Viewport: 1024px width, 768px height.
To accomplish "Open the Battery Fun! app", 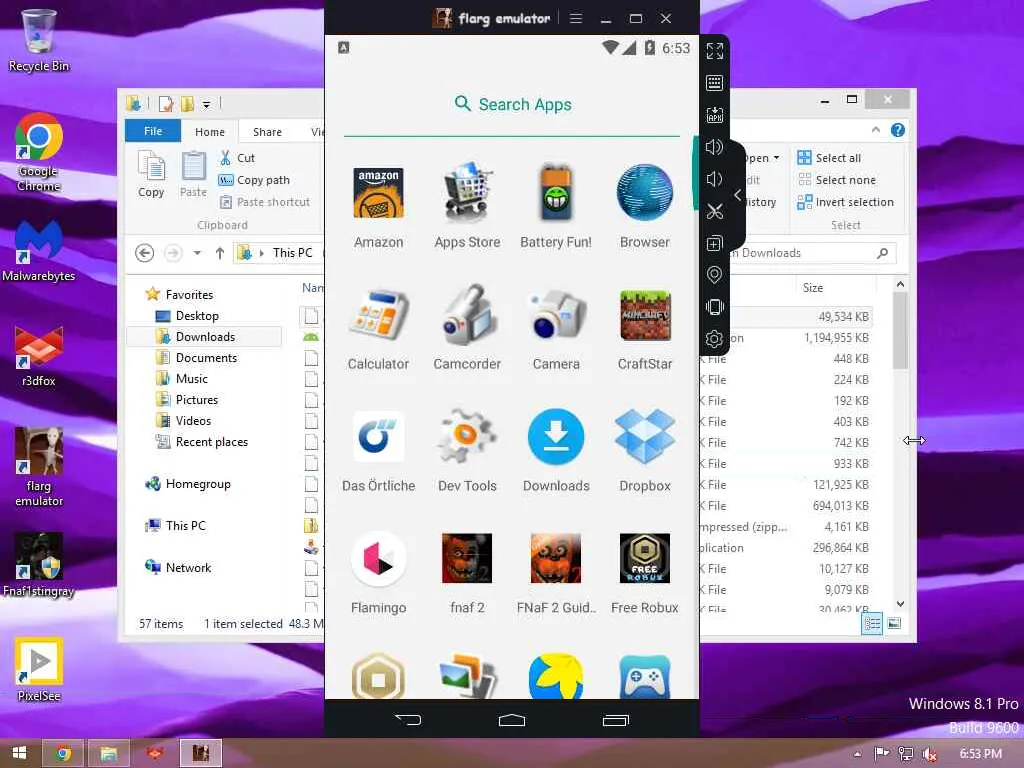I will click(556, 207).
